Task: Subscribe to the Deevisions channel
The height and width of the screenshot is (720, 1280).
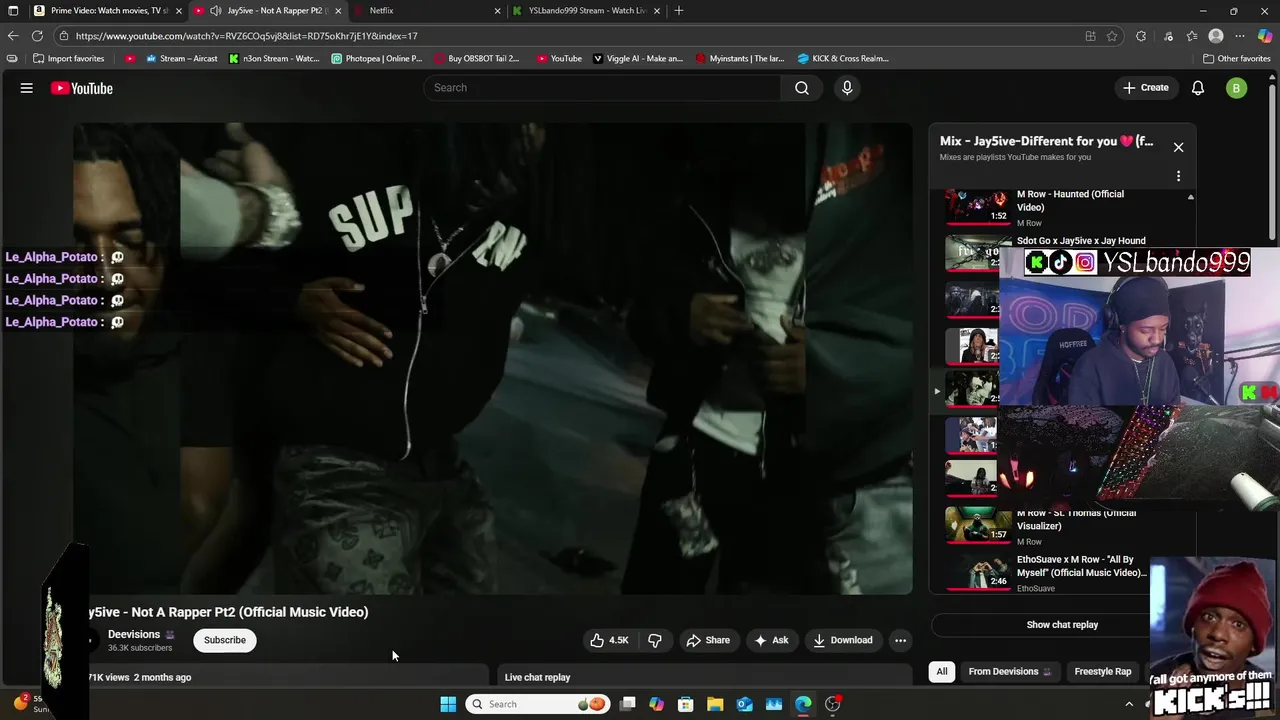Action: 225,640
